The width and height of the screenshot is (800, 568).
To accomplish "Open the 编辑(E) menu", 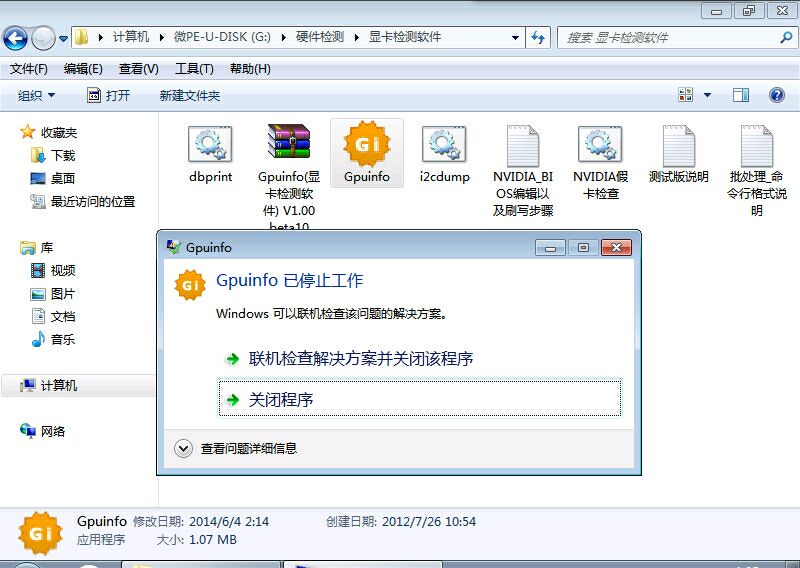I will 83,69.
